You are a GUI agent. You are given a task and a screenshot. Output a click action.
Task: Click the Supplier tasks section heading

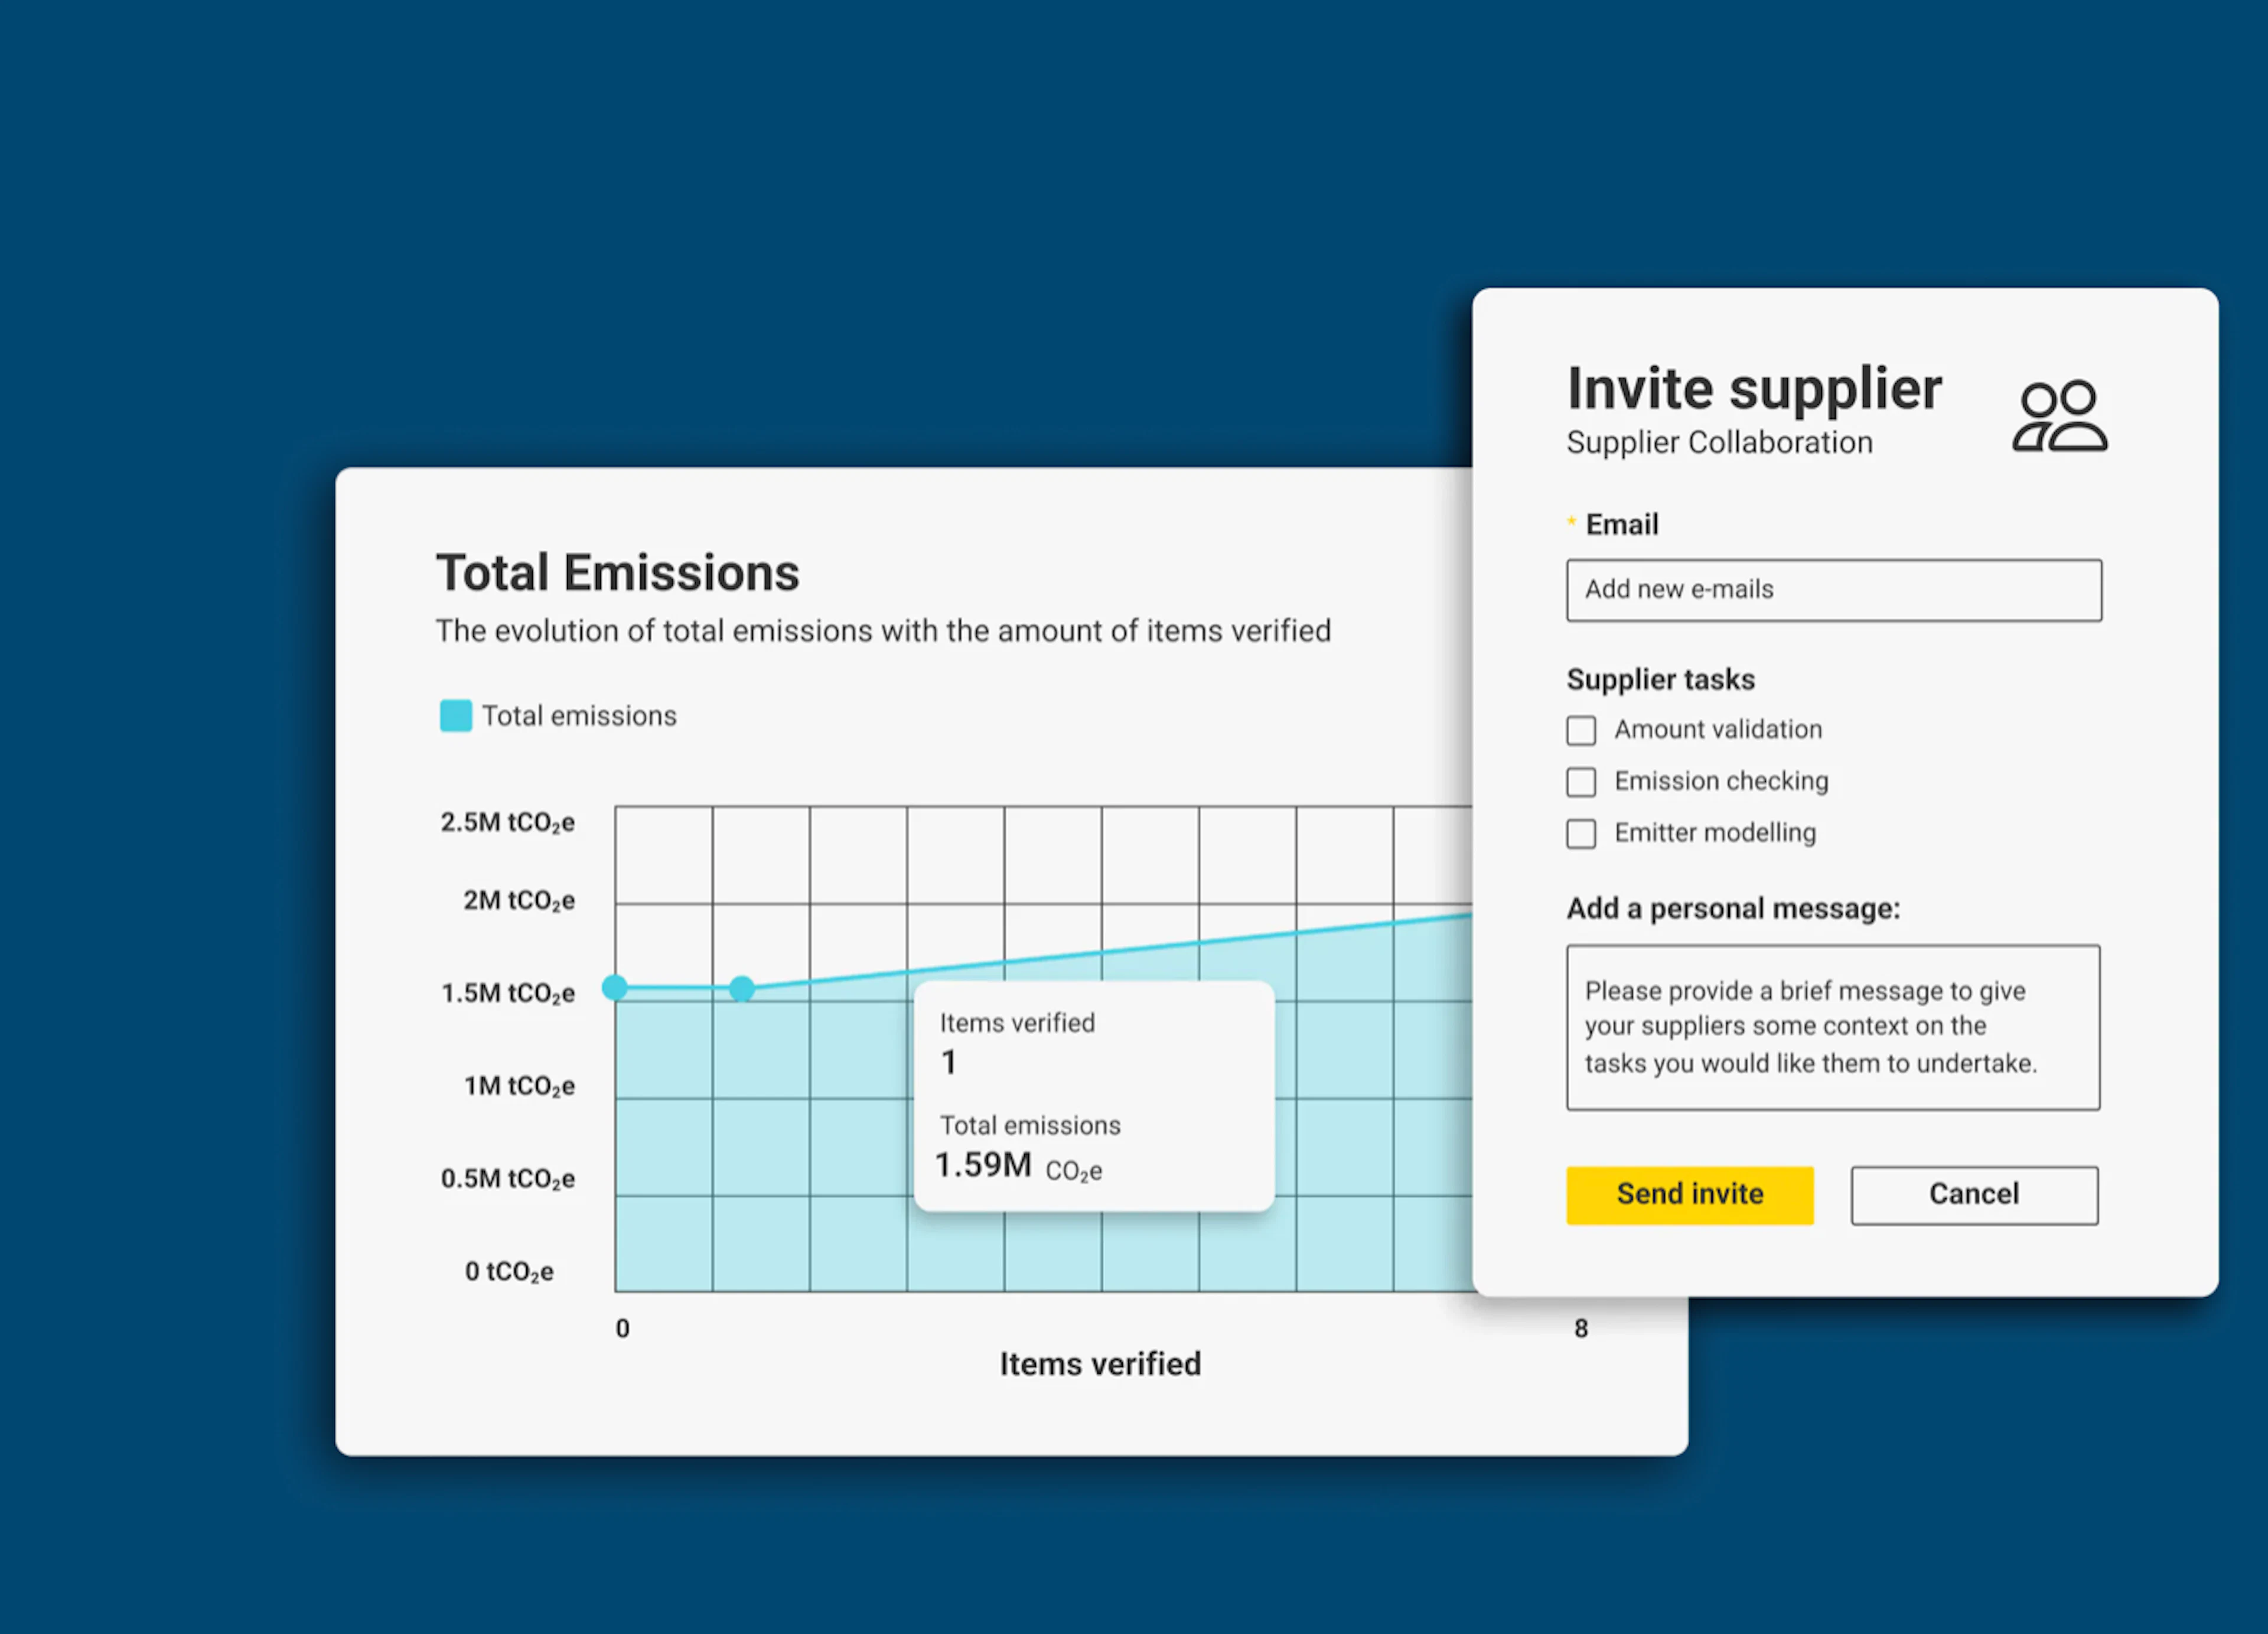pyautogui.click(x=1660, y=678)
